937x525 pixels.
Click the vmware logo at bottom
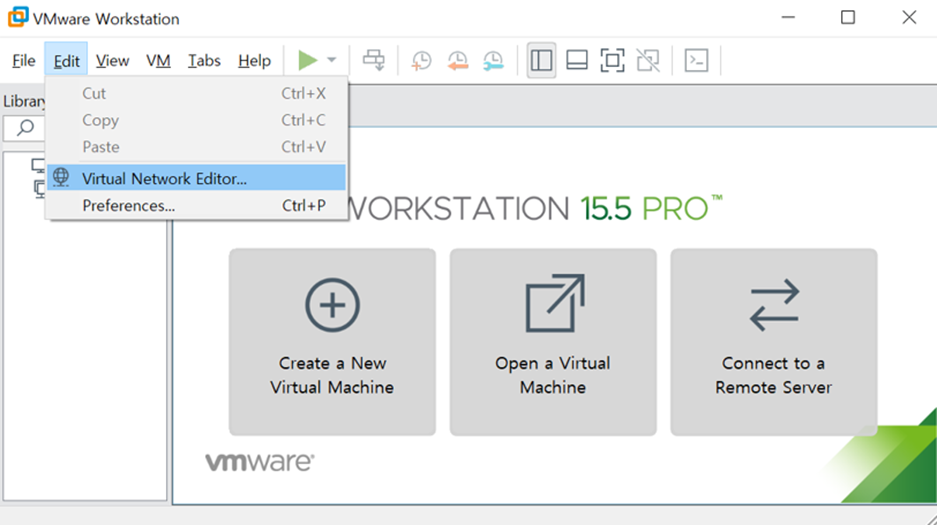259,462
